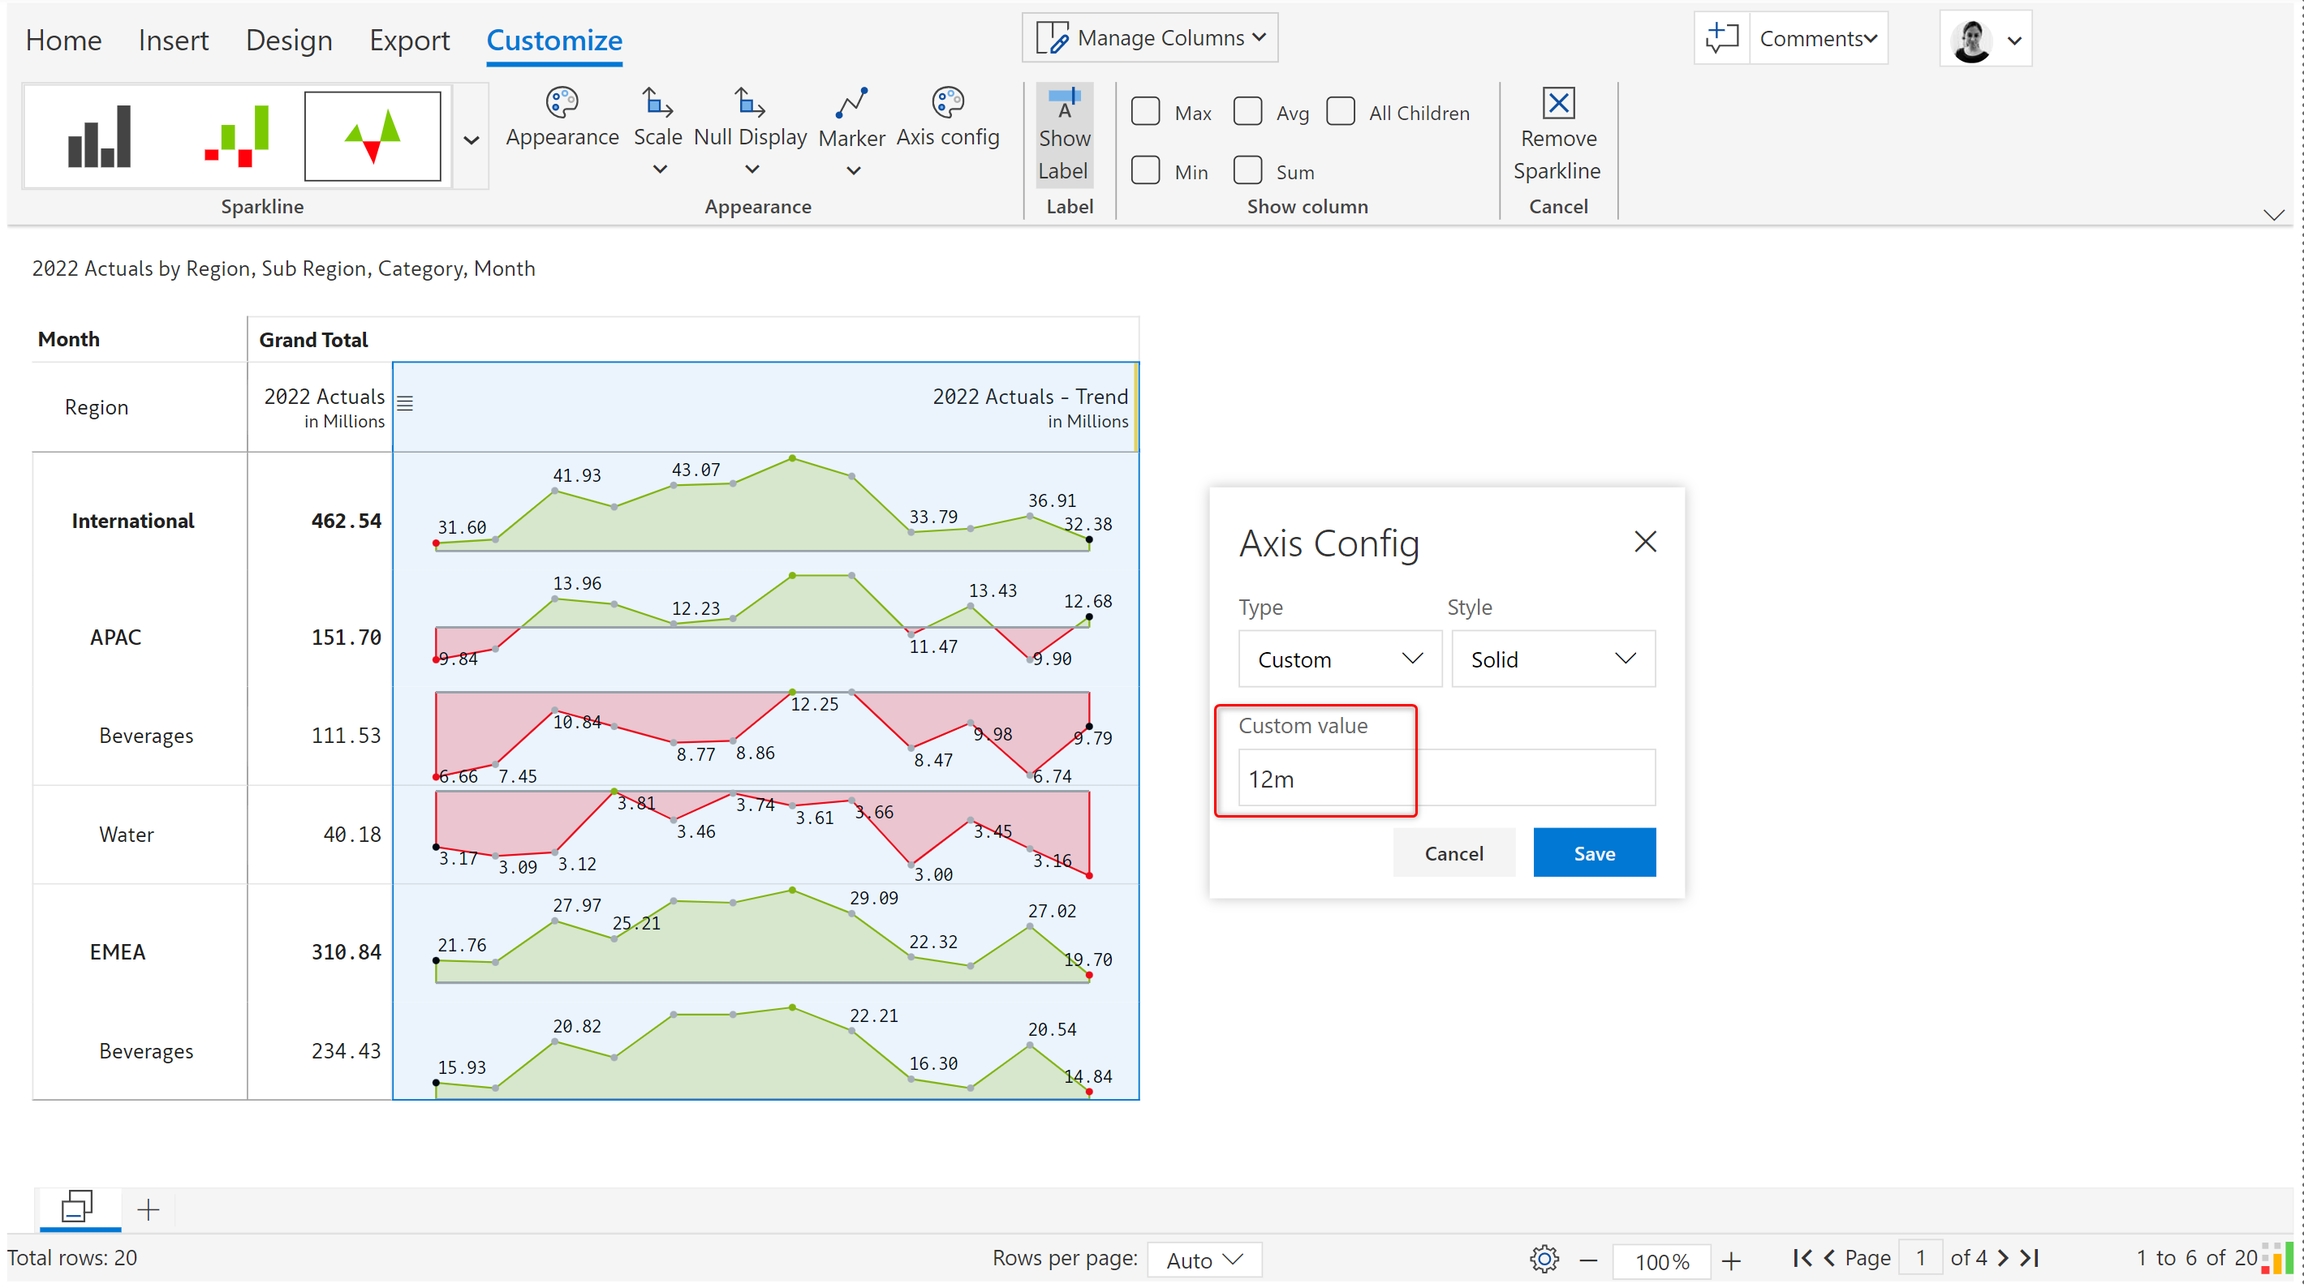Click the zoom in plus control
This screenshot has width=2304, height=1288.
tap(1732, 1260)
